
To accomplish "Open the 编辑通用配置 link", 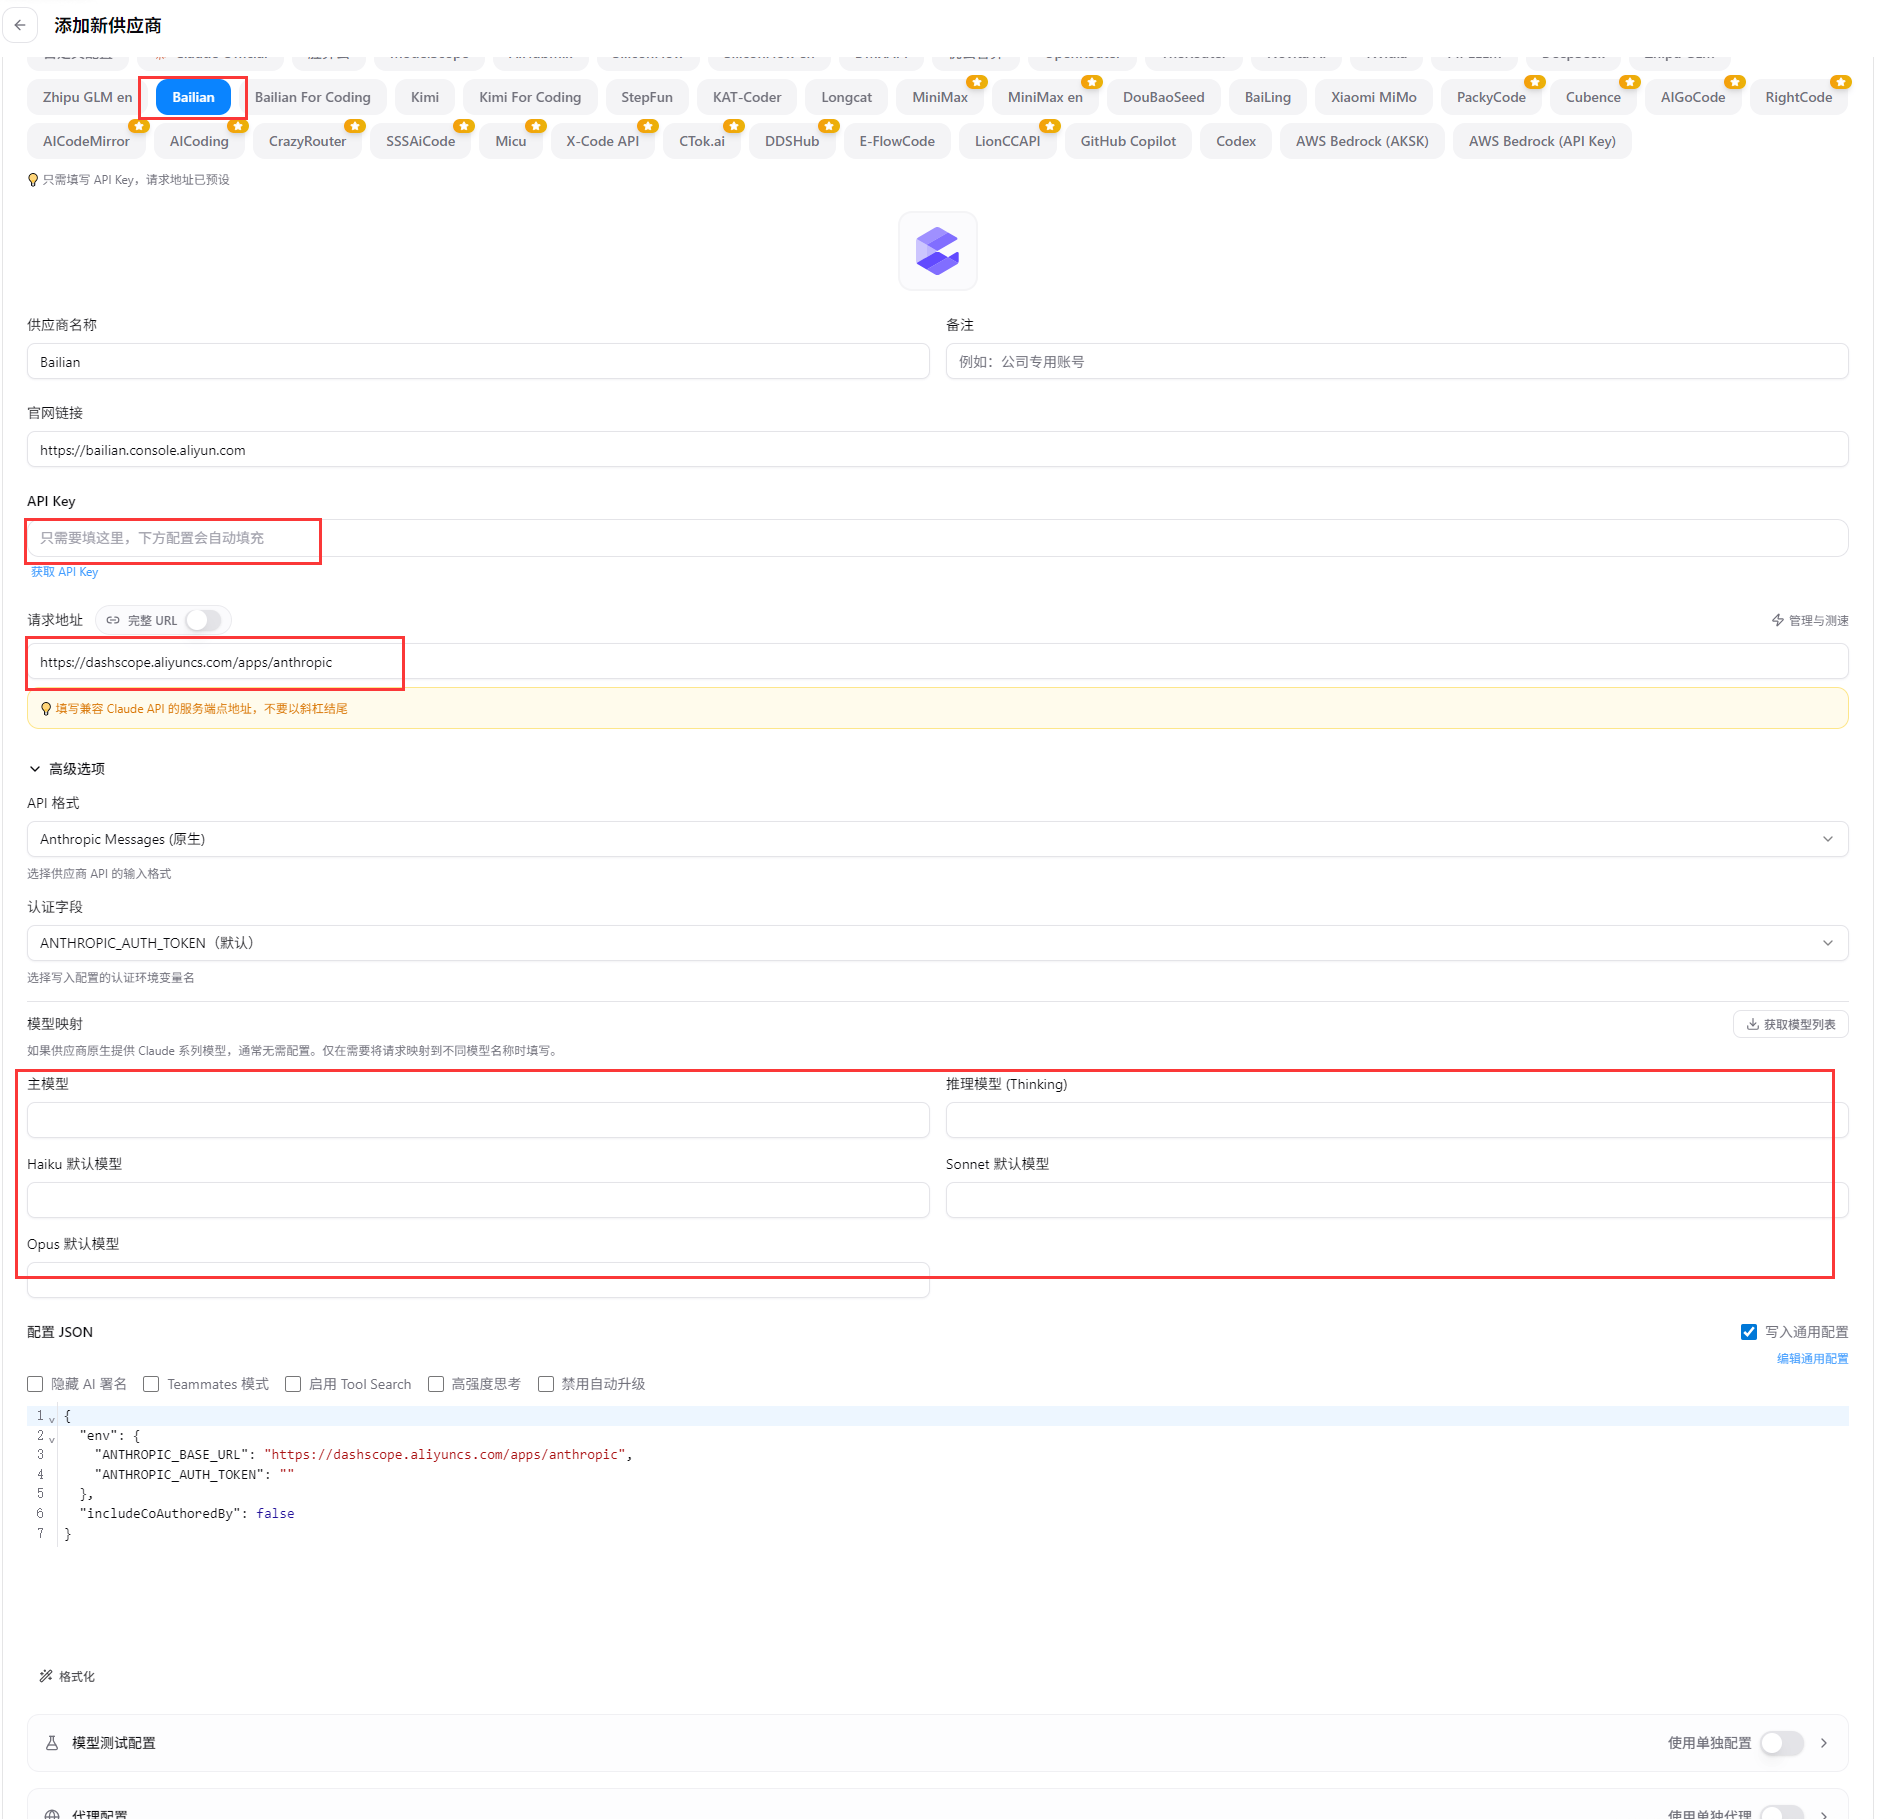I will [1812, 1358].
